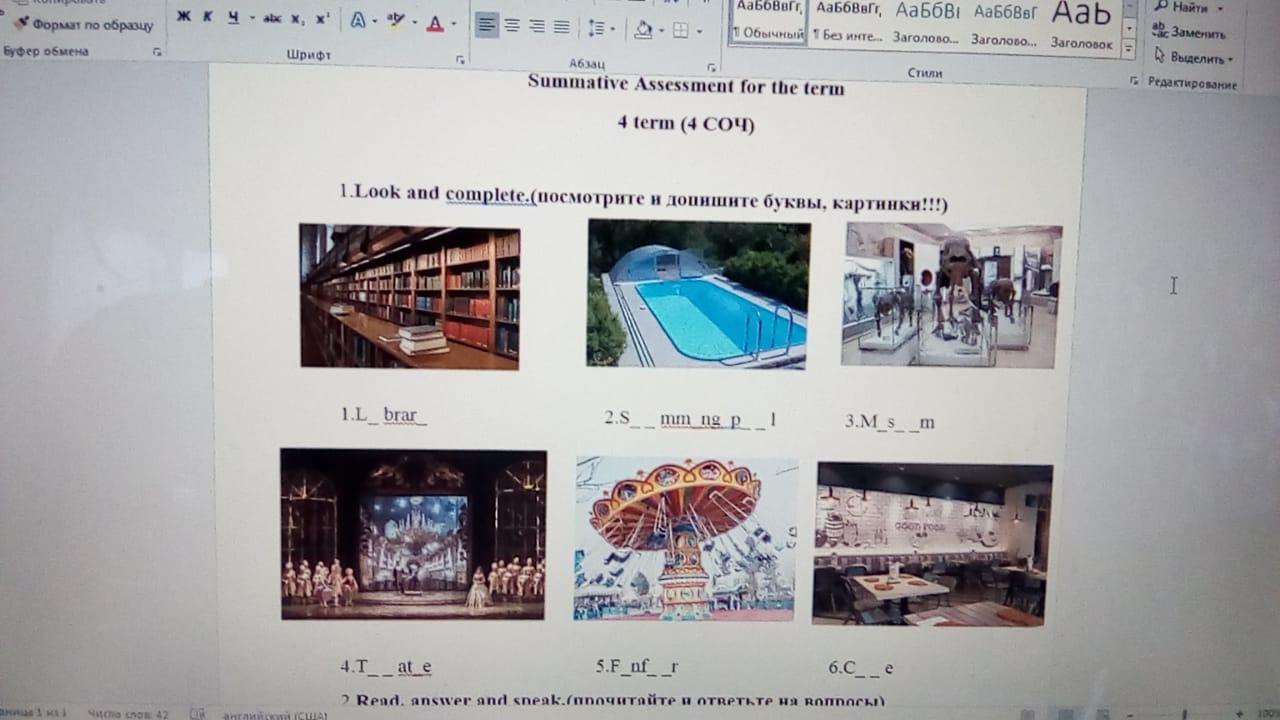
Task: Click the Text Effects outlined A icon
Action: tap(357, 21)
